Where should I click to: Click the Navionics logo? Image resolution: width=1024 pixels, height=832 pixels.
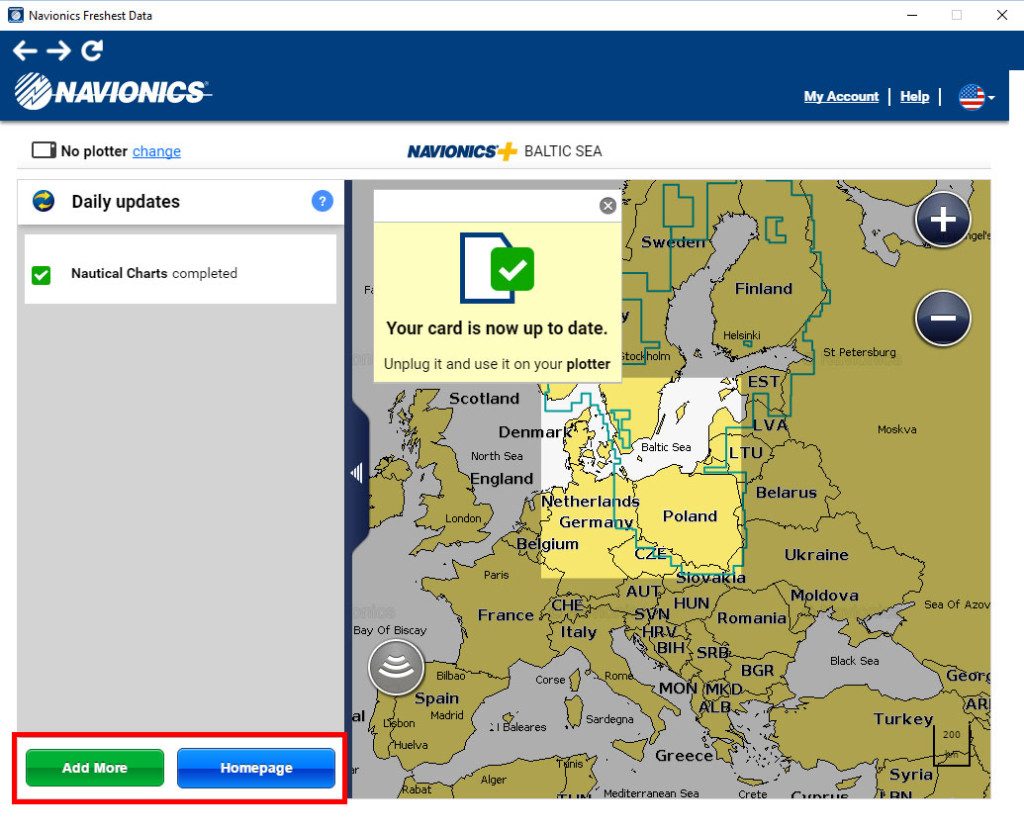[x=112, y=91]
